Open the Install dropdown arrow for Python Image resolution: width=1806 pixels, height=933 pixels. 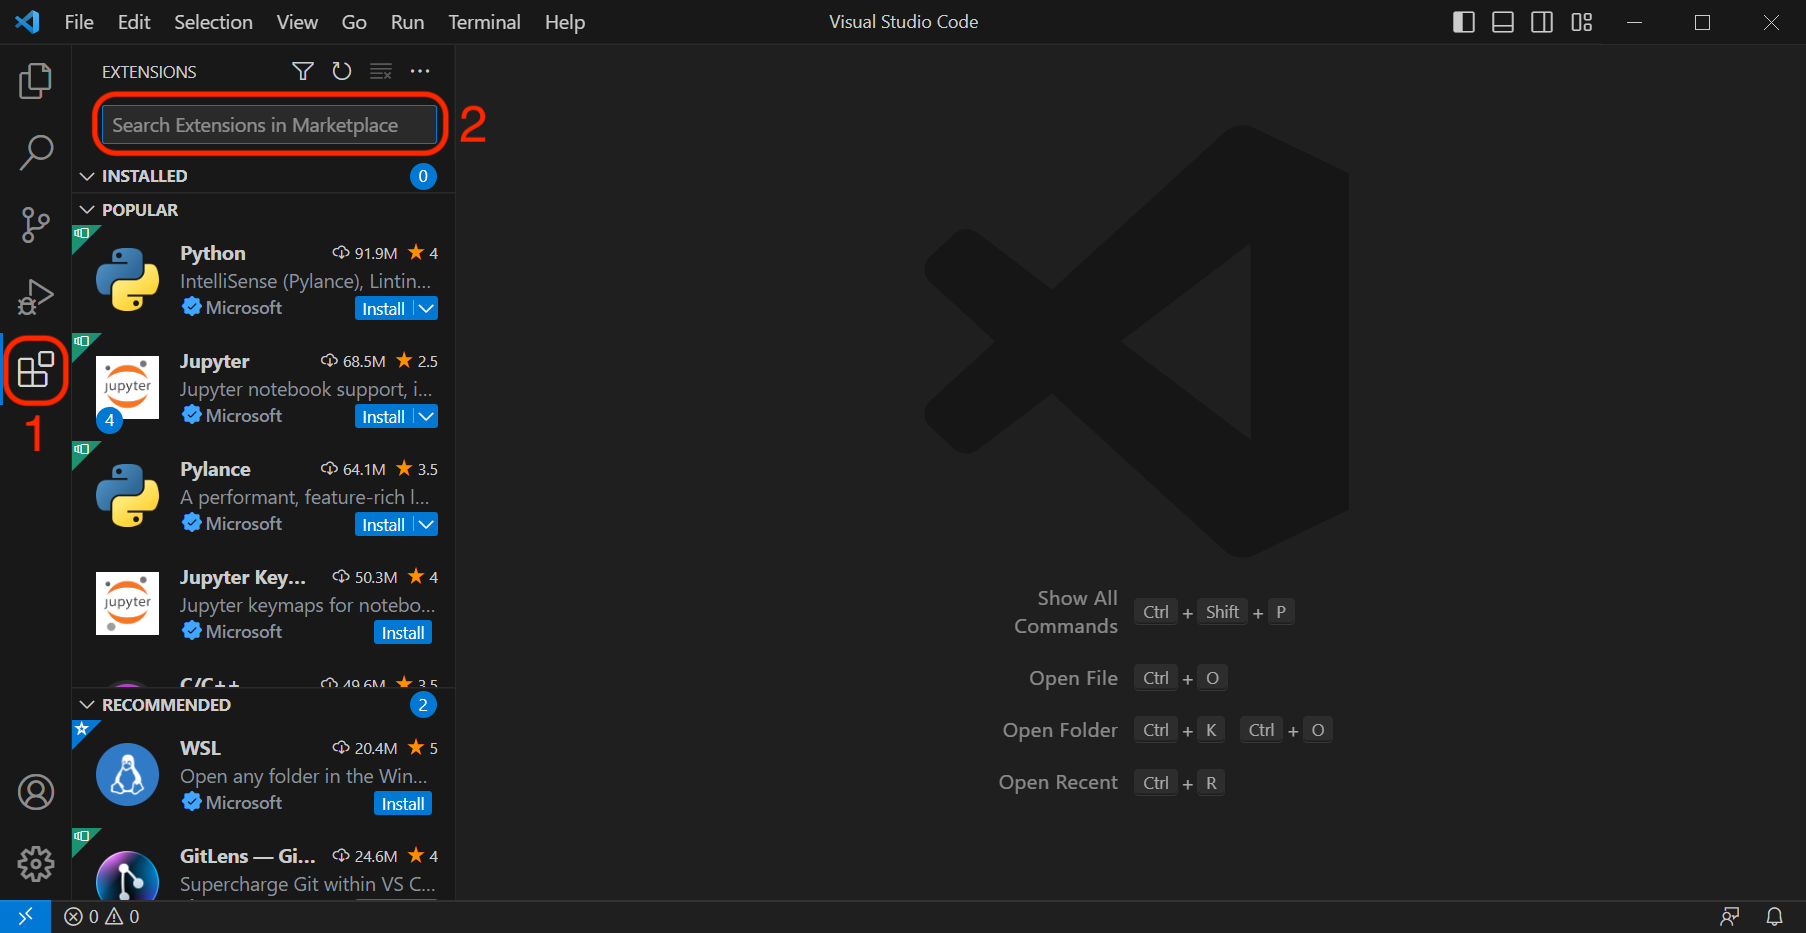click(x=424, y=308)
